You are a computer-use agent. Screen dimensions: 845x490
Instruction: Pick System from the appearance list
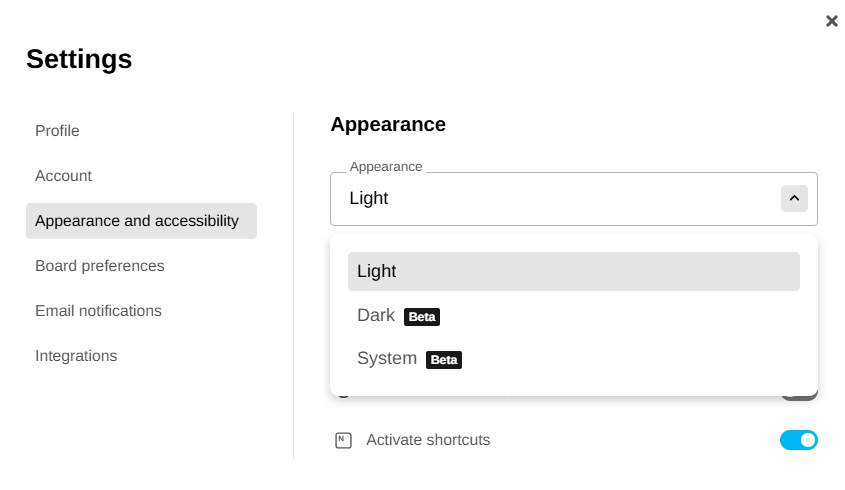click(x=386, y=359)
